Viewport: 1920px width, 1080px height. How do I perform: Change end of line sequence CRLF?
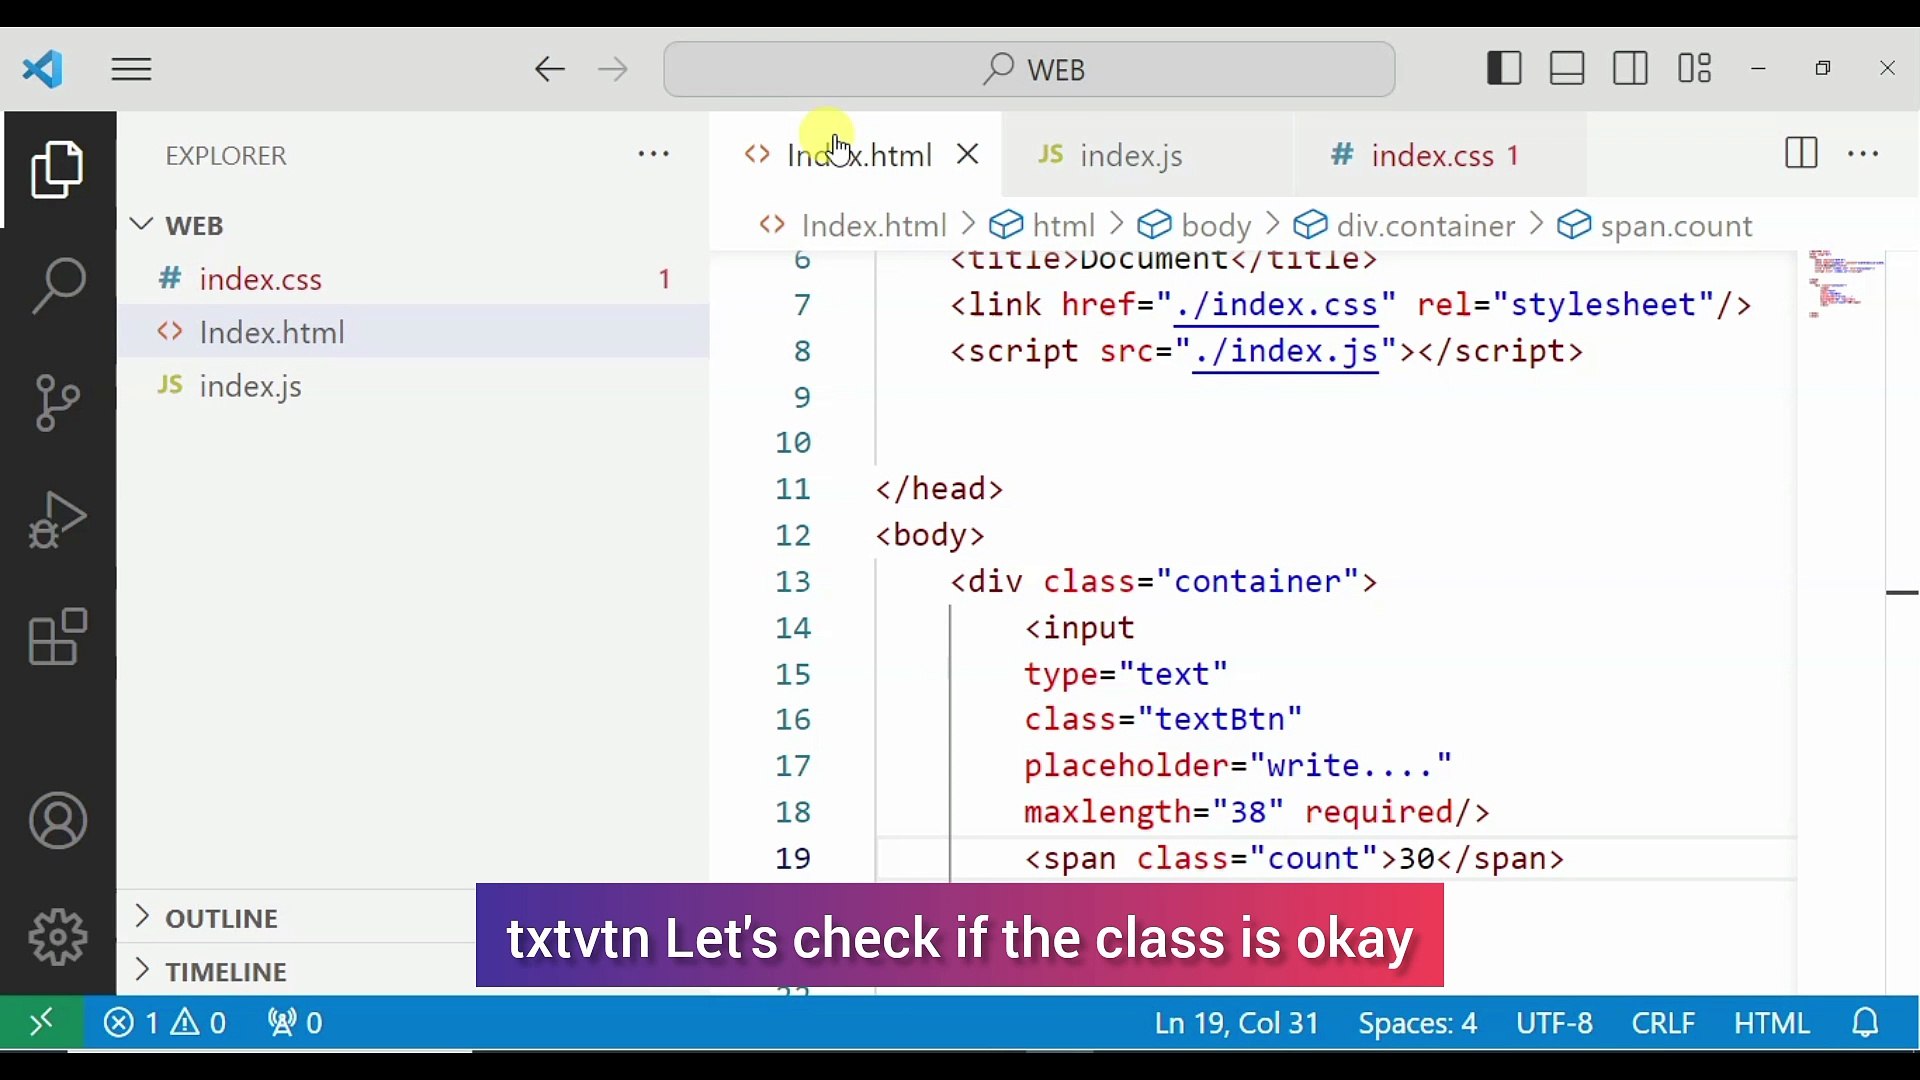pyautogui.click(x=1664, y=1023)
